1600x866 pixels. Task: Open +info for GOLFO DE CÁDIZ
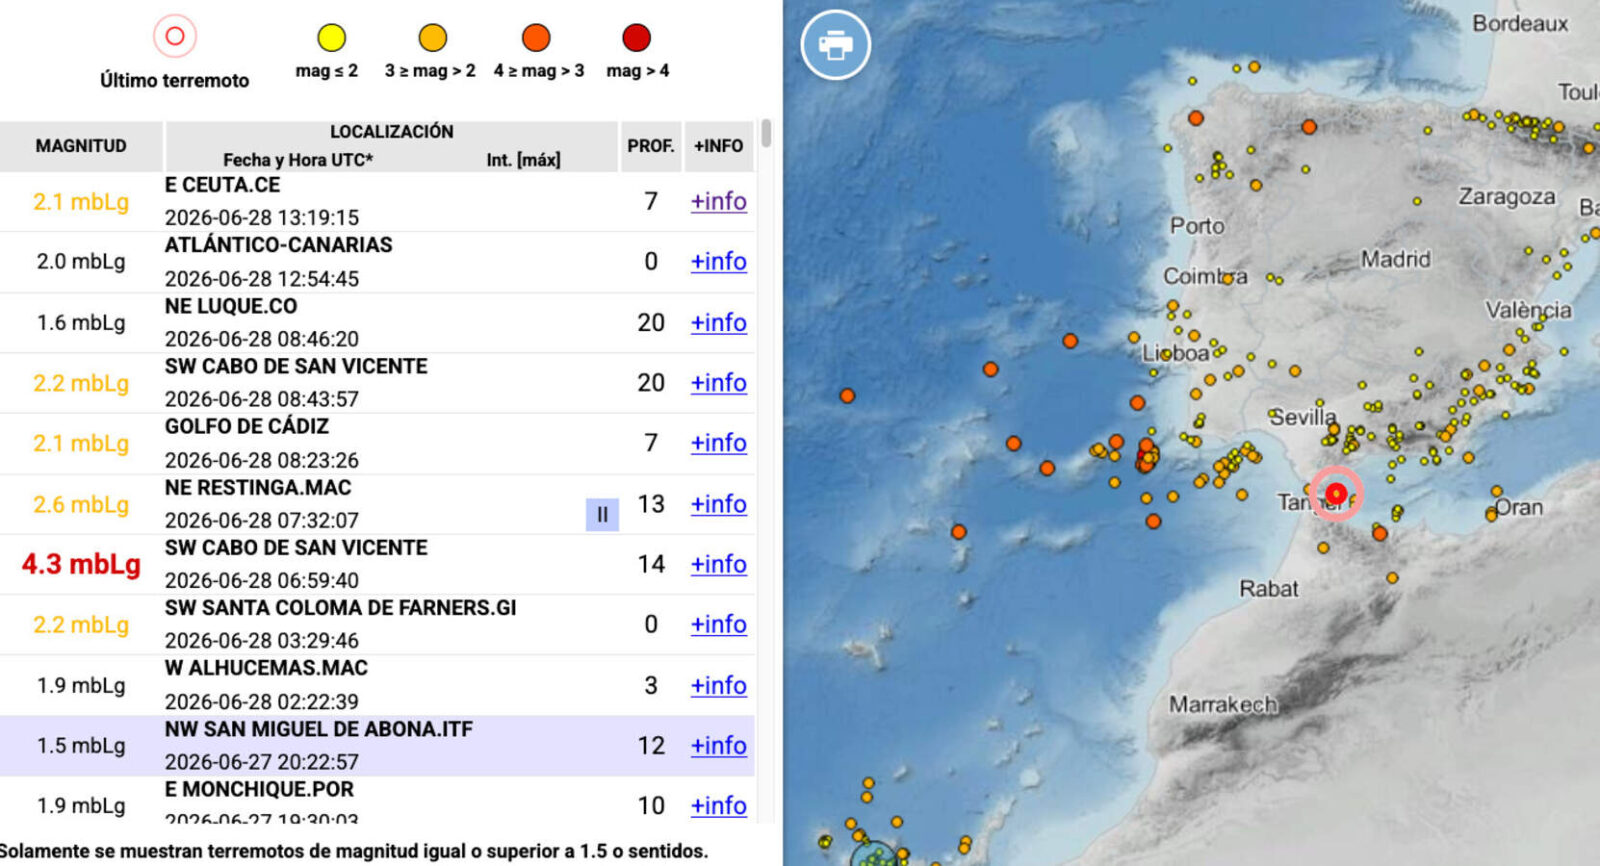click(718, 442)
